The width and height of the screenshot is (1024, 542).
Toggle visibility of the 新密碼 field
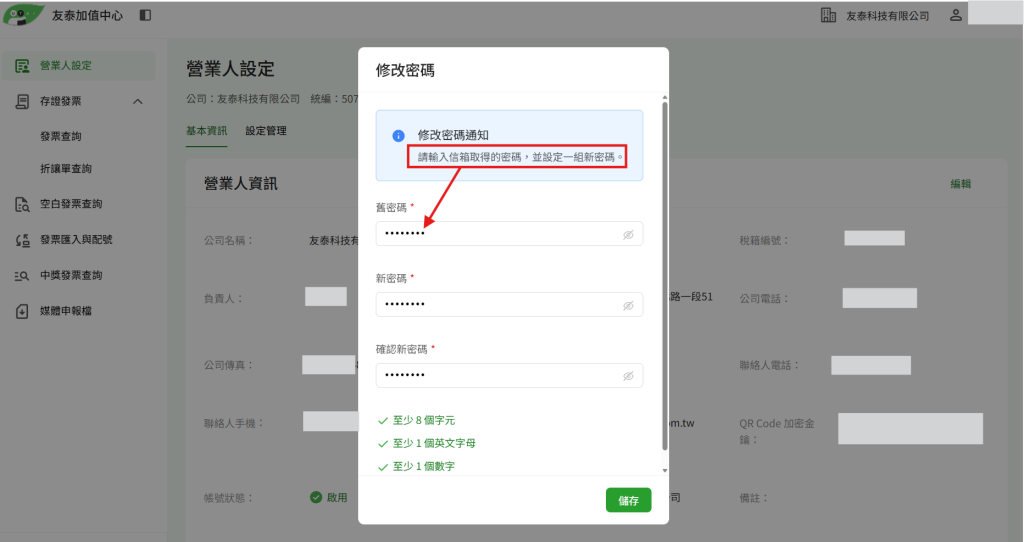click(628, 305)
